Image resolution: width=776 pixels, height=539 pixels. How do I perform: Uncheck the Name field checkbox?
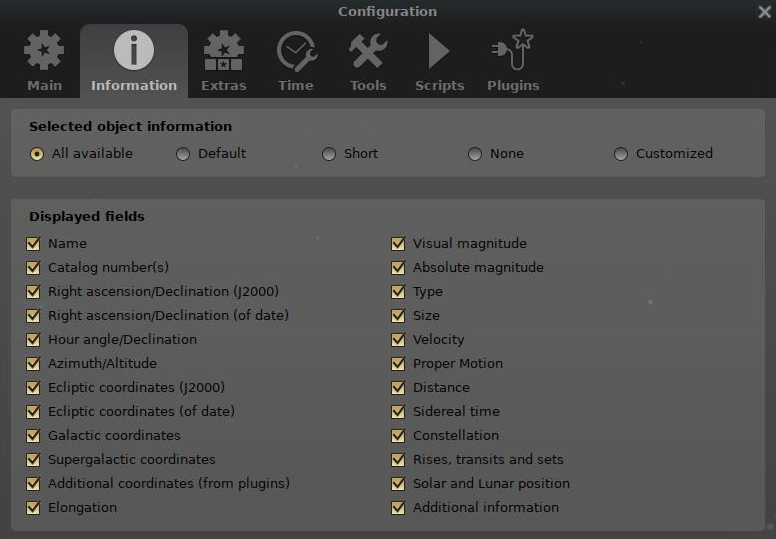[34, 243]
